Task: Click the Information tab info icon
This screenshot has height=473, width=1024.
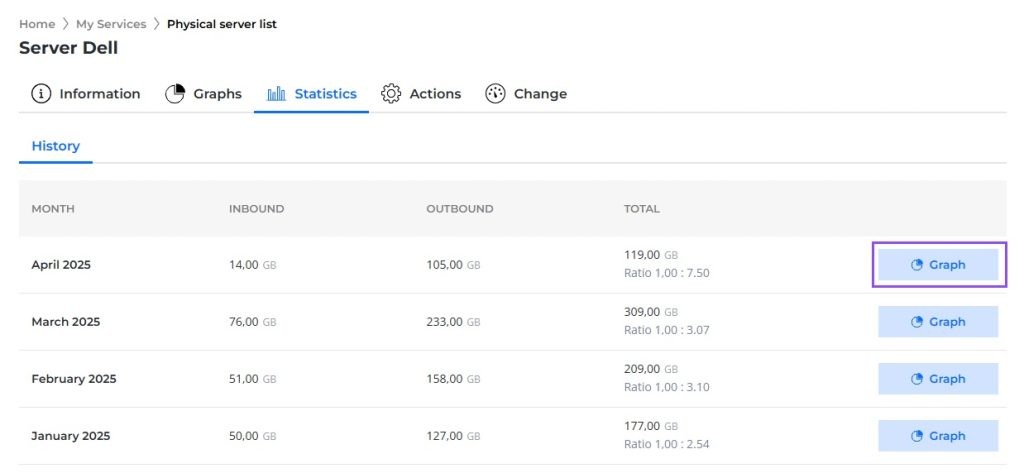Action: pos(41,94)
